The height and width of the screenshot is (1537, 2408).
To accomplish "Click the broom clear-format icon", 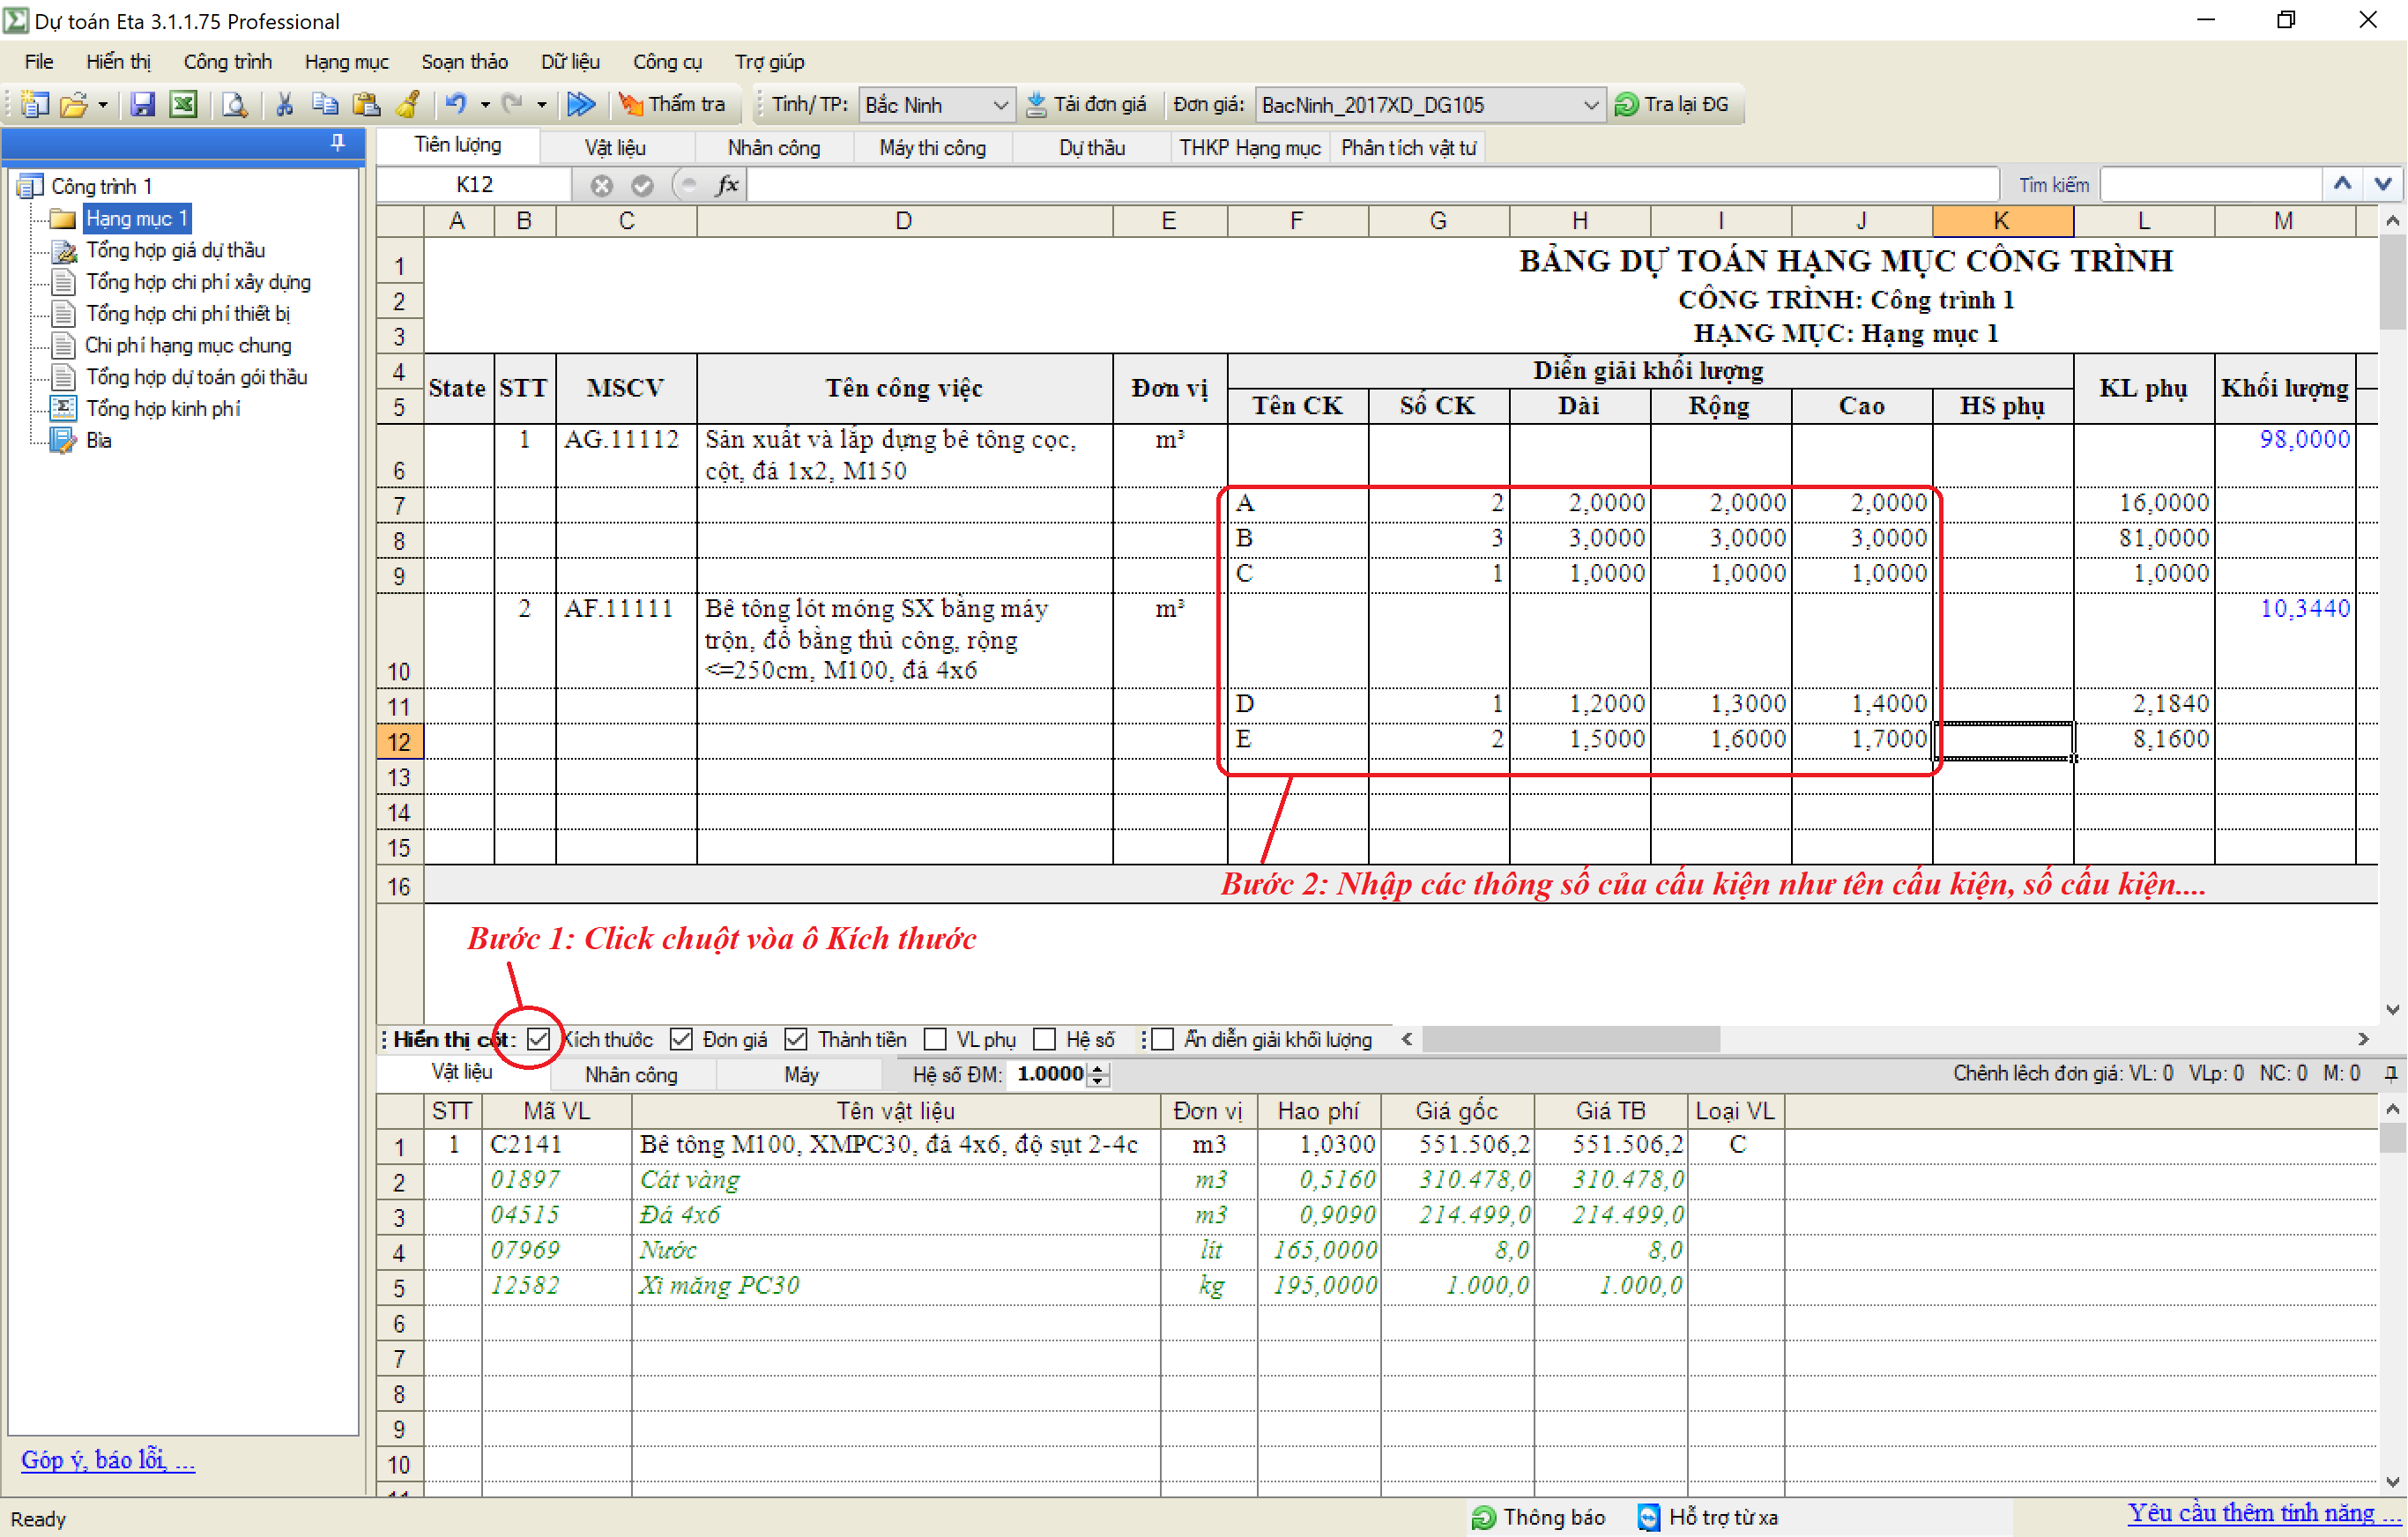I will coord(408,104).
